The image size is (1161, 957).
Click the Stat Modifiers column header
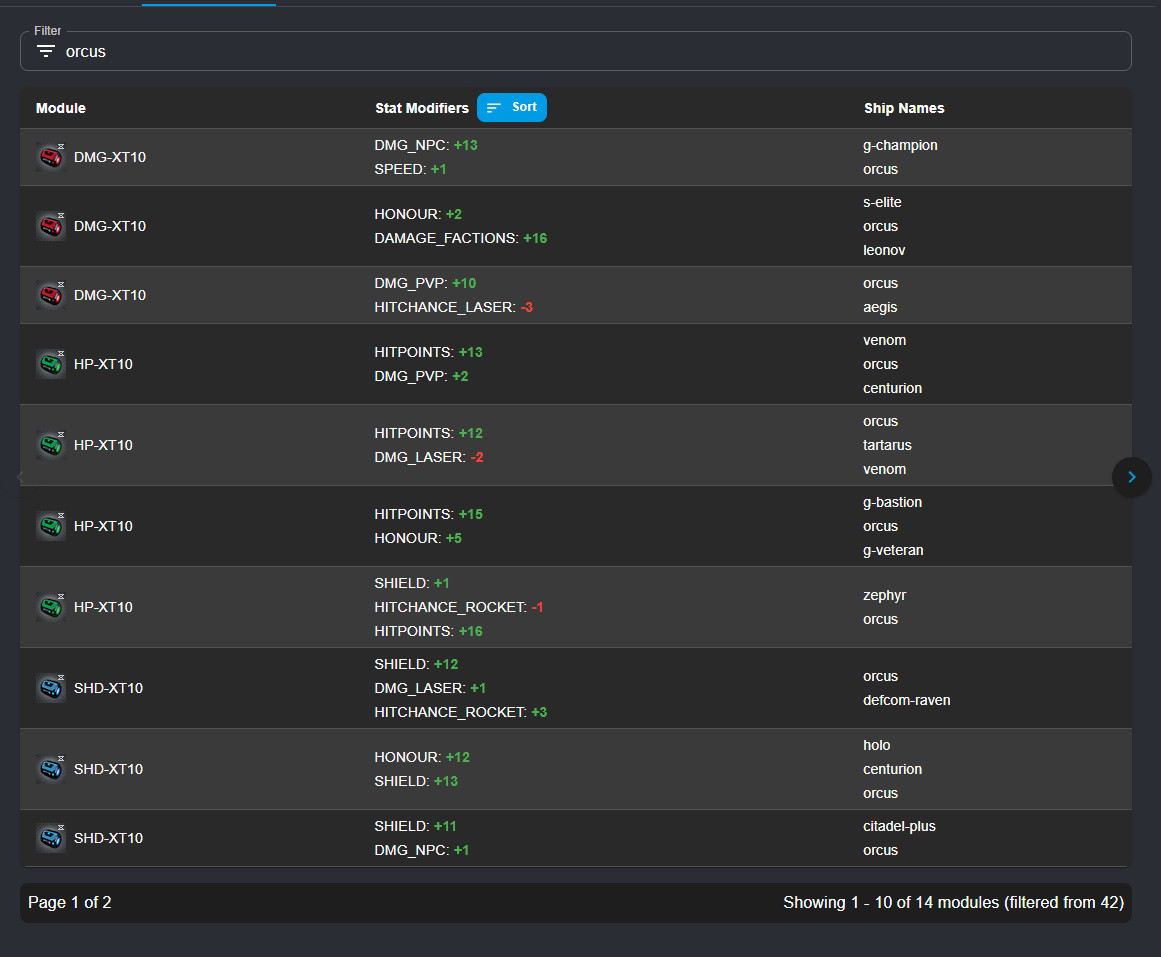coord(422,108)
